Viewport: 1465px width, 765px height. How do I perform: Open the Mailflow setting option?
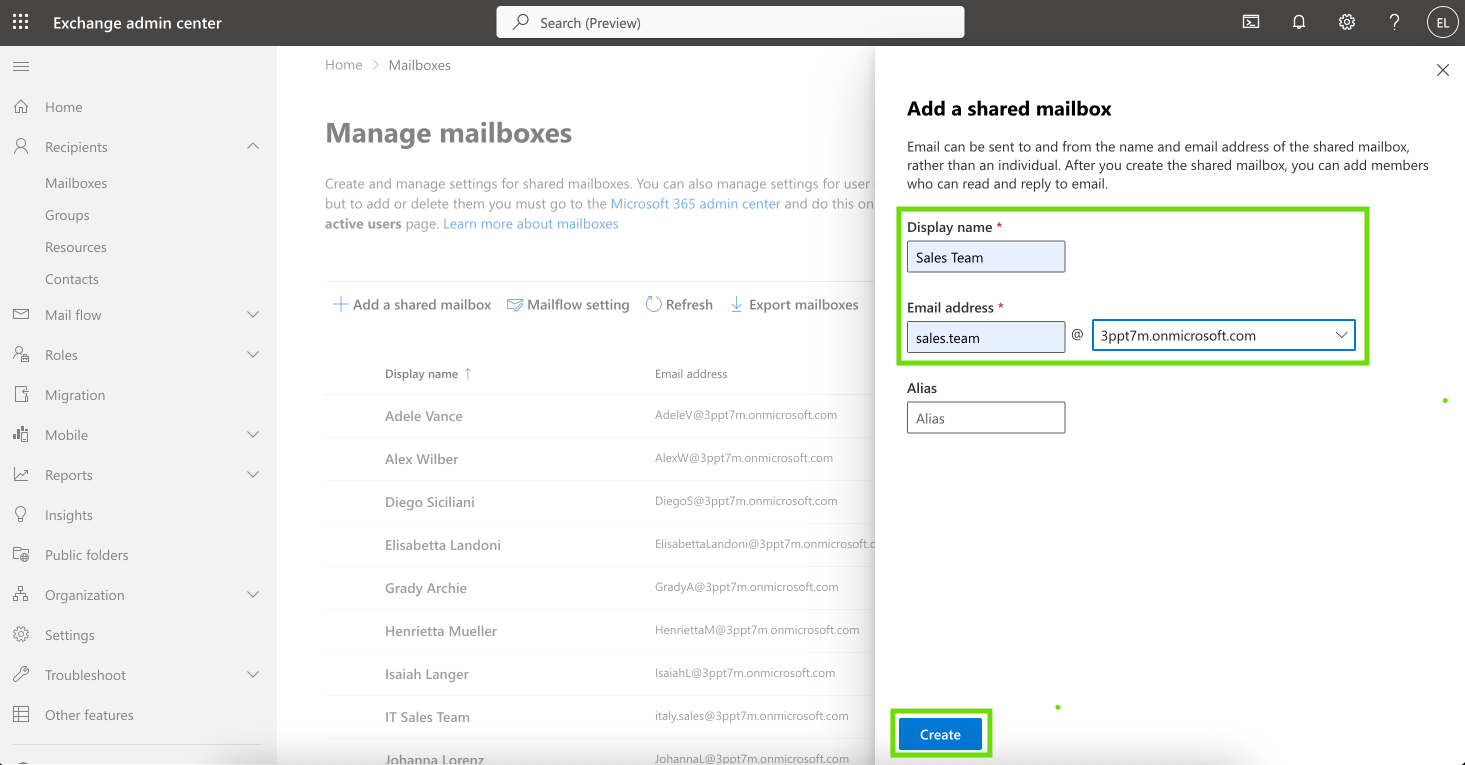[568, 304]
